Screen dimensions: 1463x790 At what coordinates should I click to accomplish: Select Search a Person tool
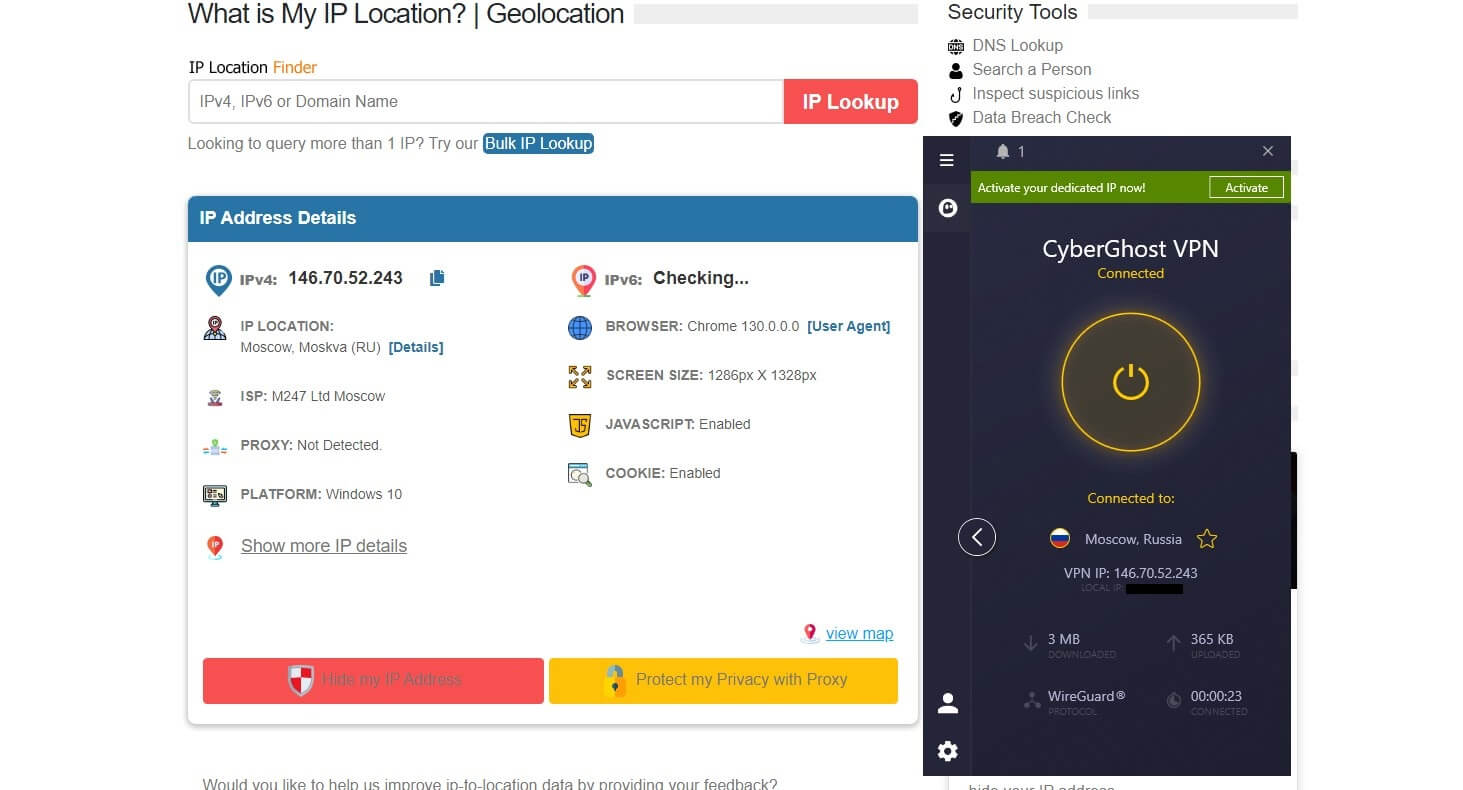tap(1031, 69)
